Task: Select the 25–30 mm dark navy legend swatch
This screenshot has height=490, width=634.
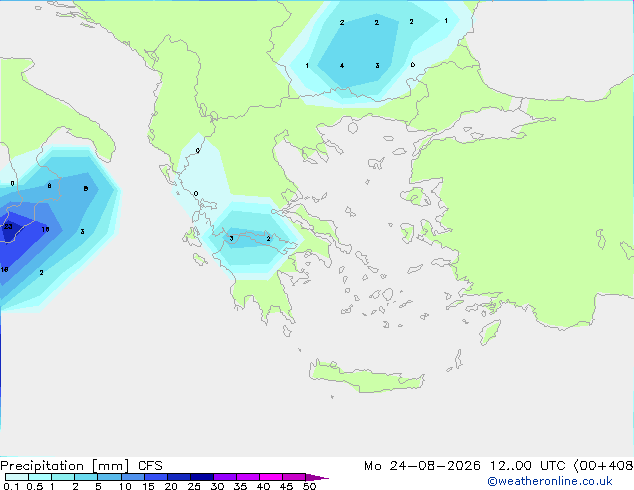Action: [201, 477]
